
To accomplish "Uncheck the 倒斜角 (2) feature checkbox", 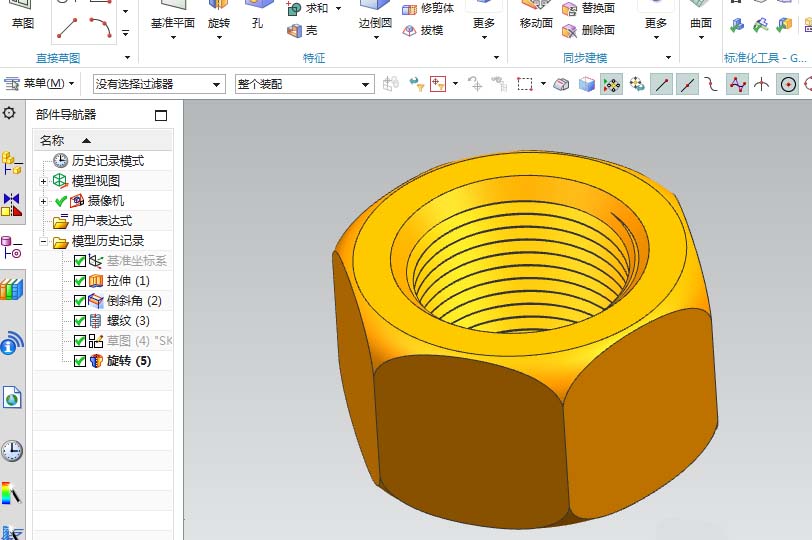I will 80,301.
